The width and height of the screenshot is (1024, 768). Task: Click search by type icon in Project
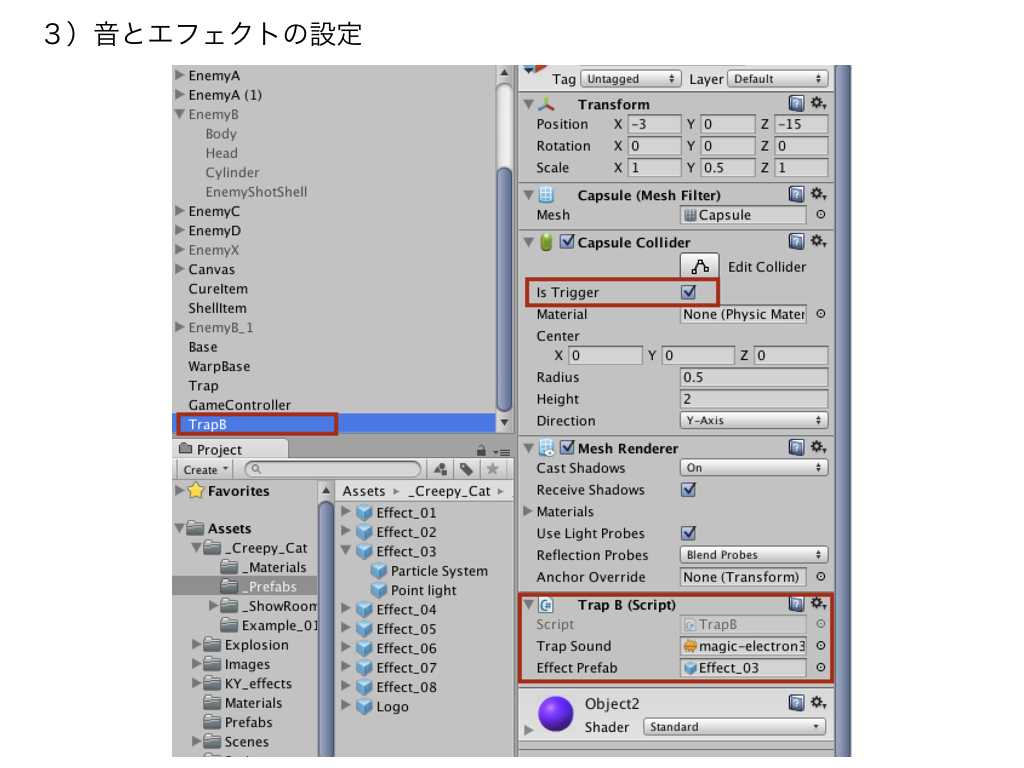441,469
